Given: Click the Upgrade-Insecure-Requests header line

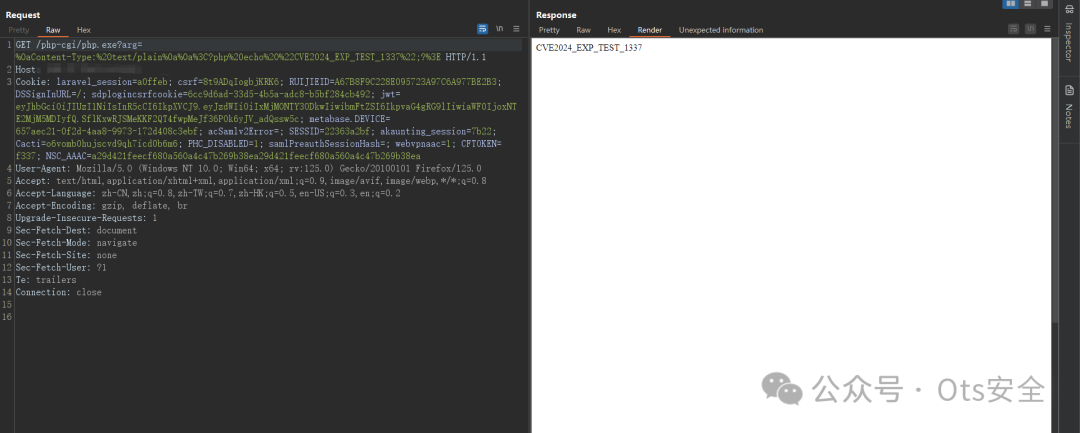Looking at the screenshot, I should [86, 218].
